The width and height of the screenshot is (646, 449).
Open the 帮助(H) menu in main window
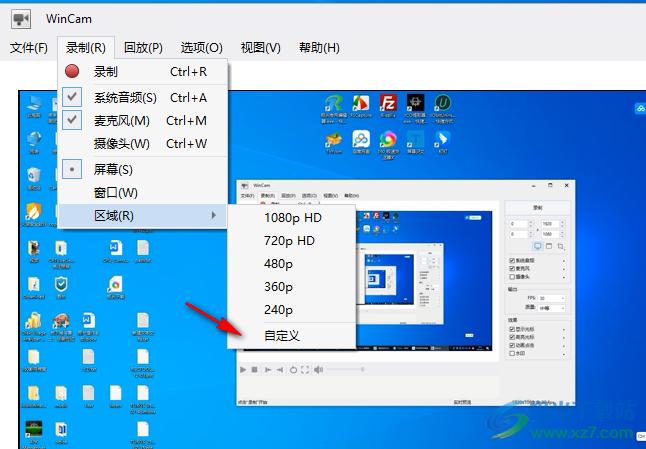click(x=319, y=48)
